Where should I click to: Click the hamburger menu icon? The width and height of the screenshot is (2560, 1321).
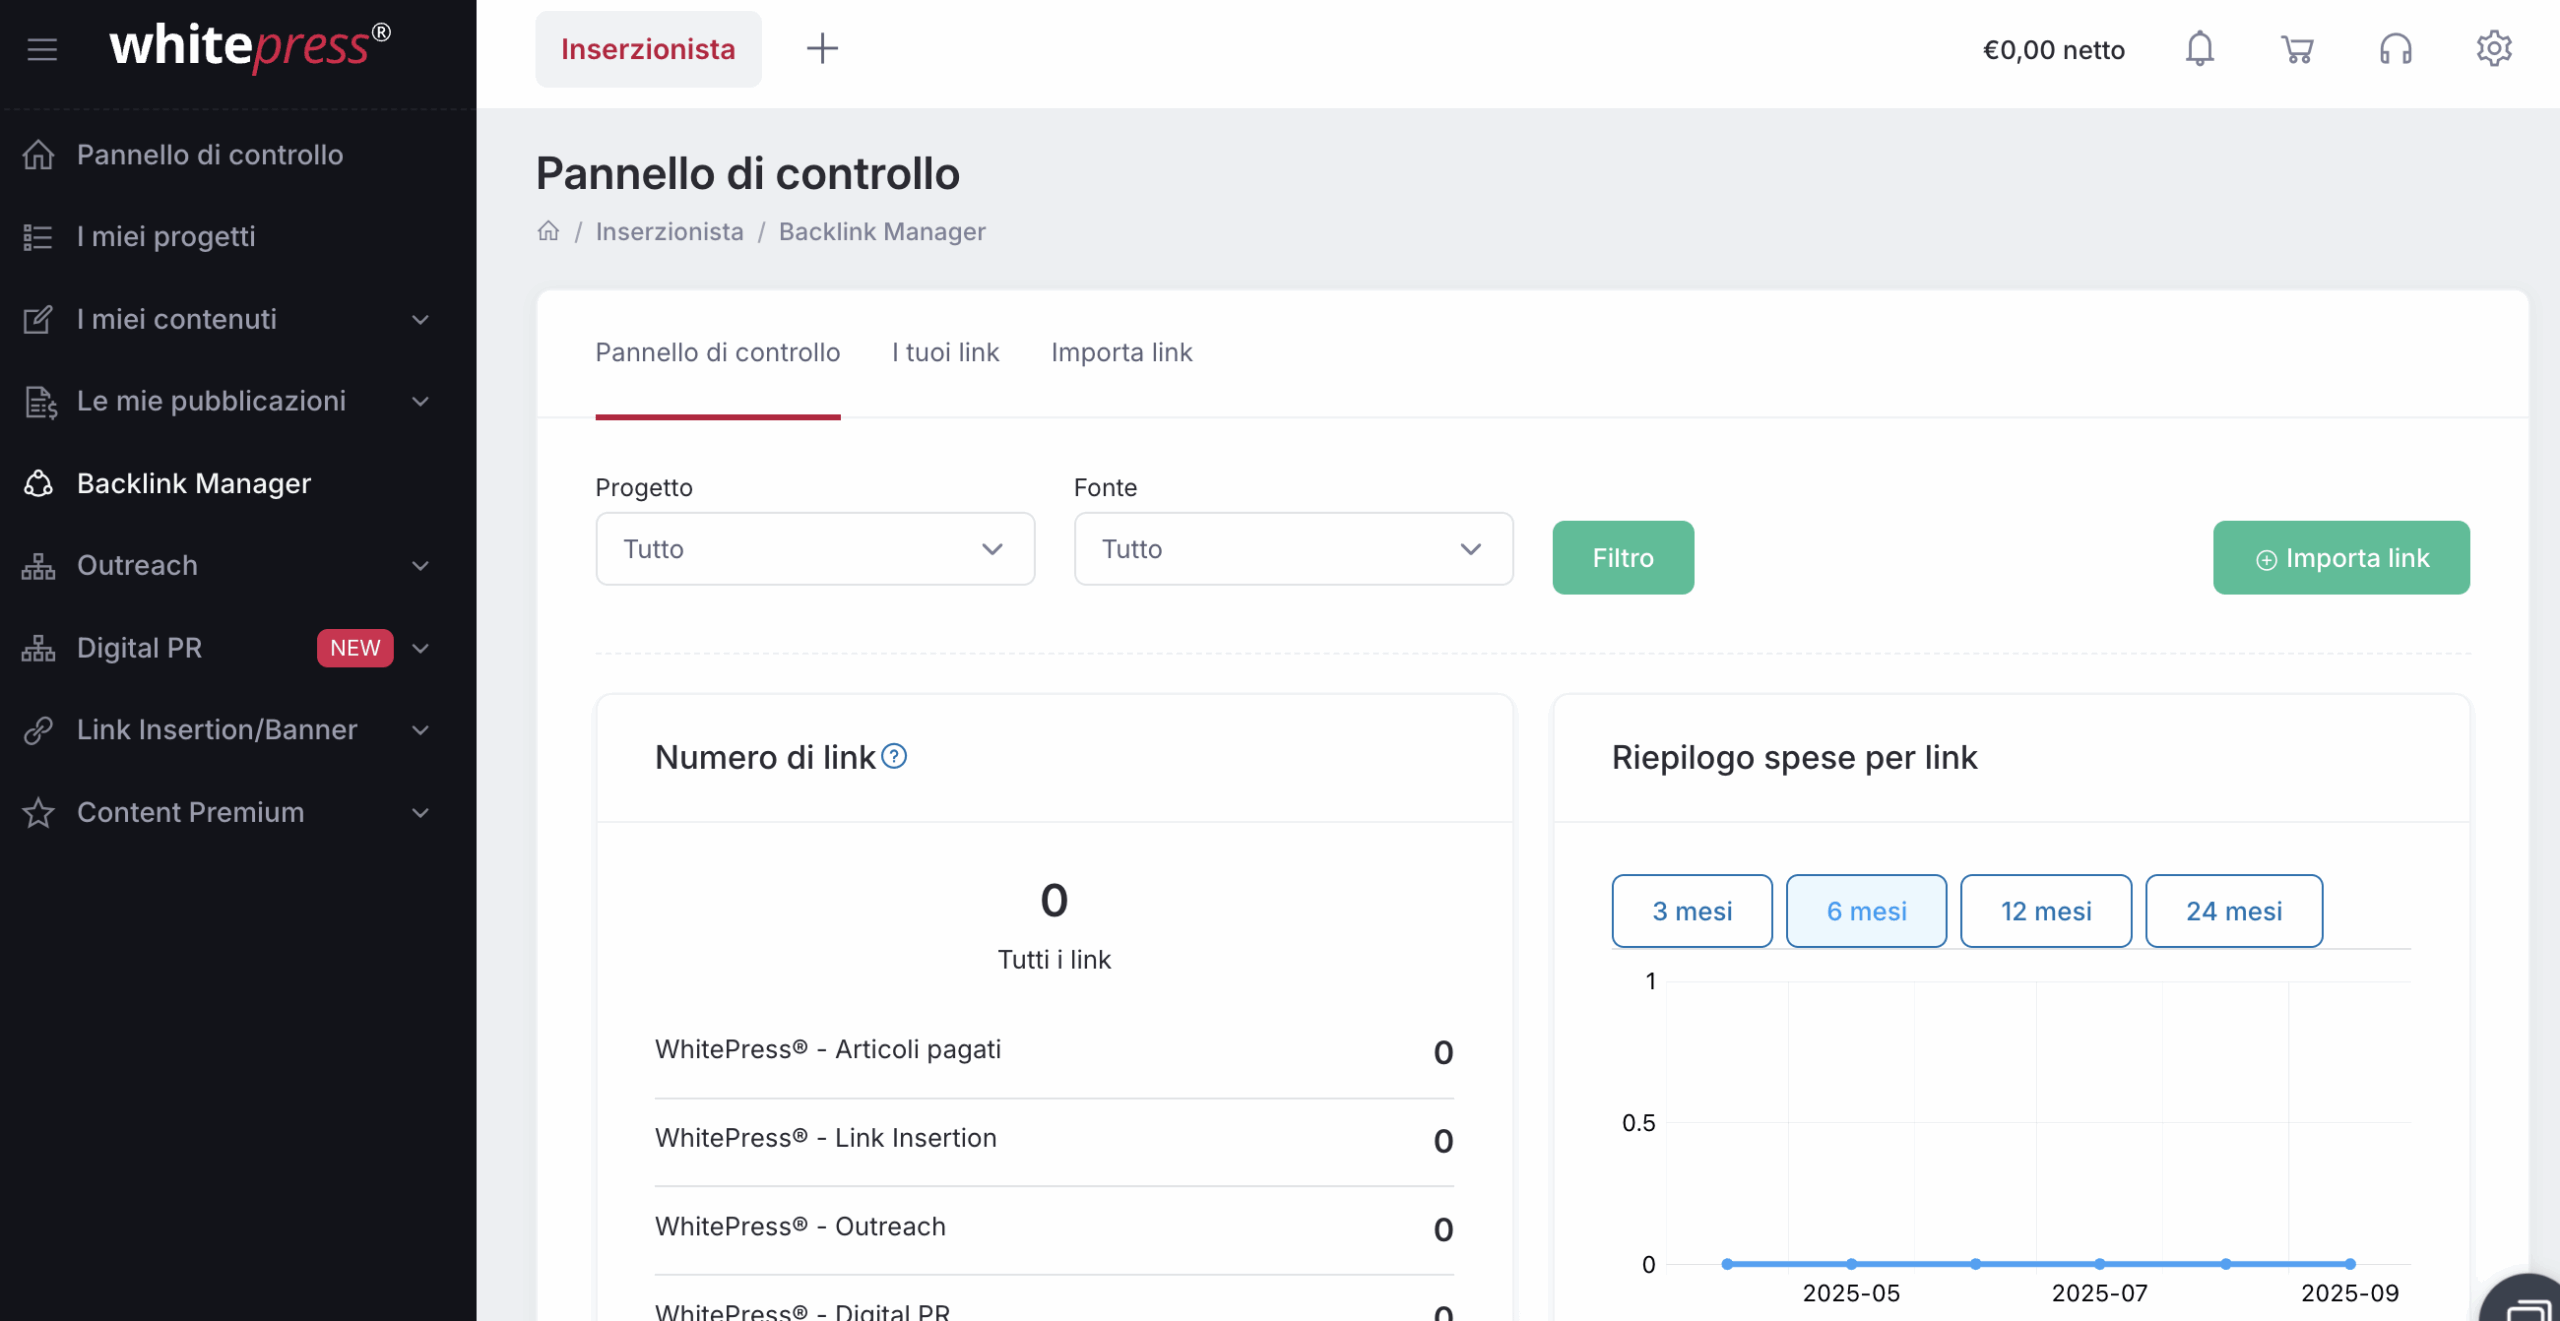tap(42, 49)
